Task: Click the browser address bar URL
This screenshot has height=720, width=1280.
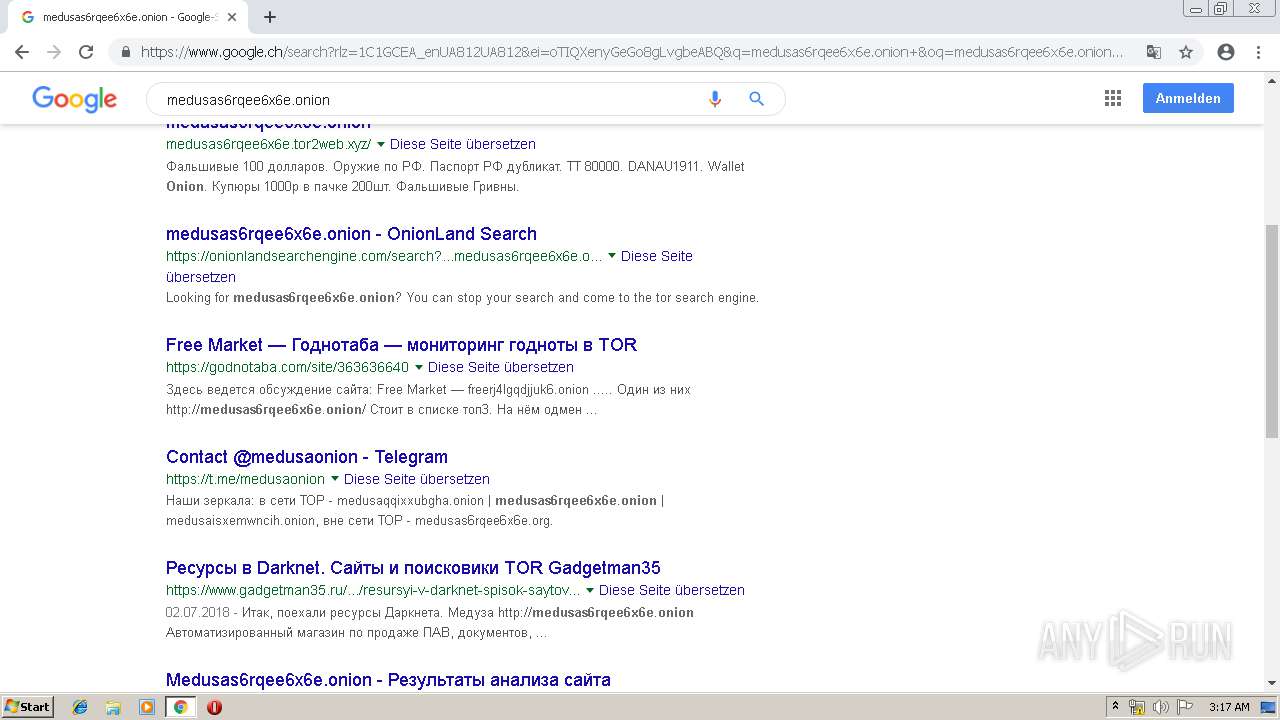Action: tap(632, 52)
